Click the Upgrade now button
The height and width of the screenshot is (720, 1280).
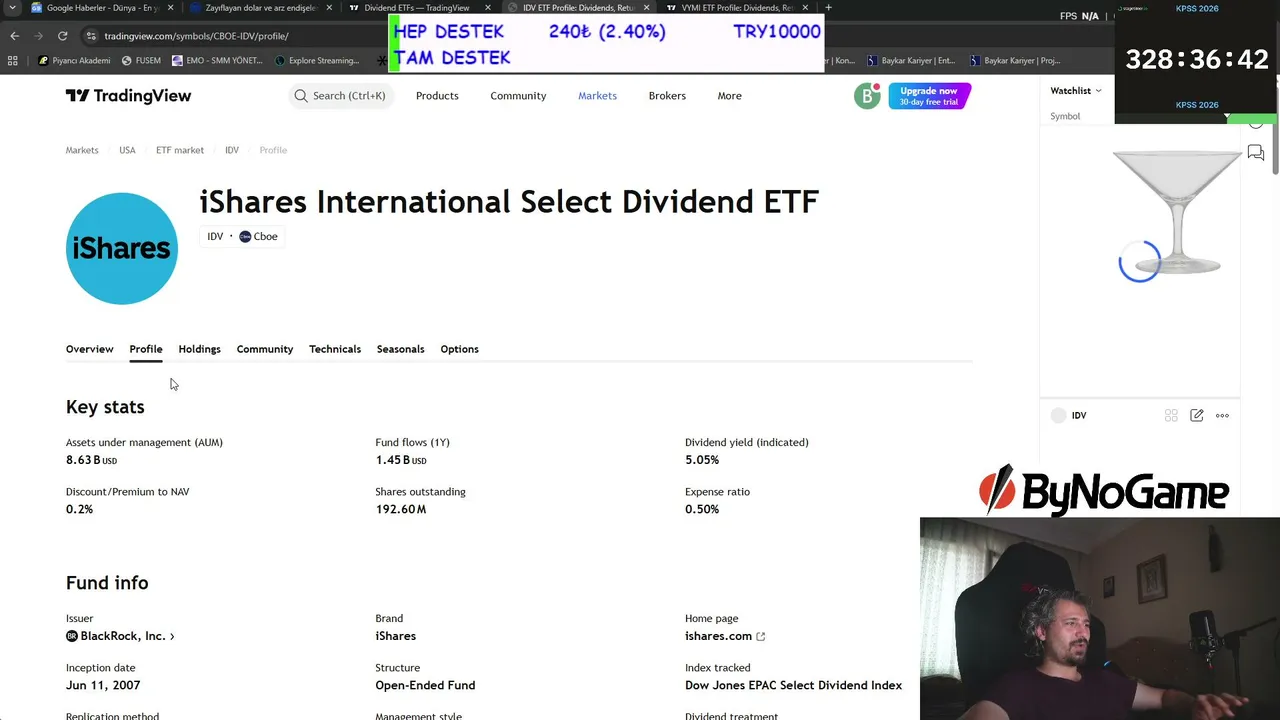coord(929,96)
